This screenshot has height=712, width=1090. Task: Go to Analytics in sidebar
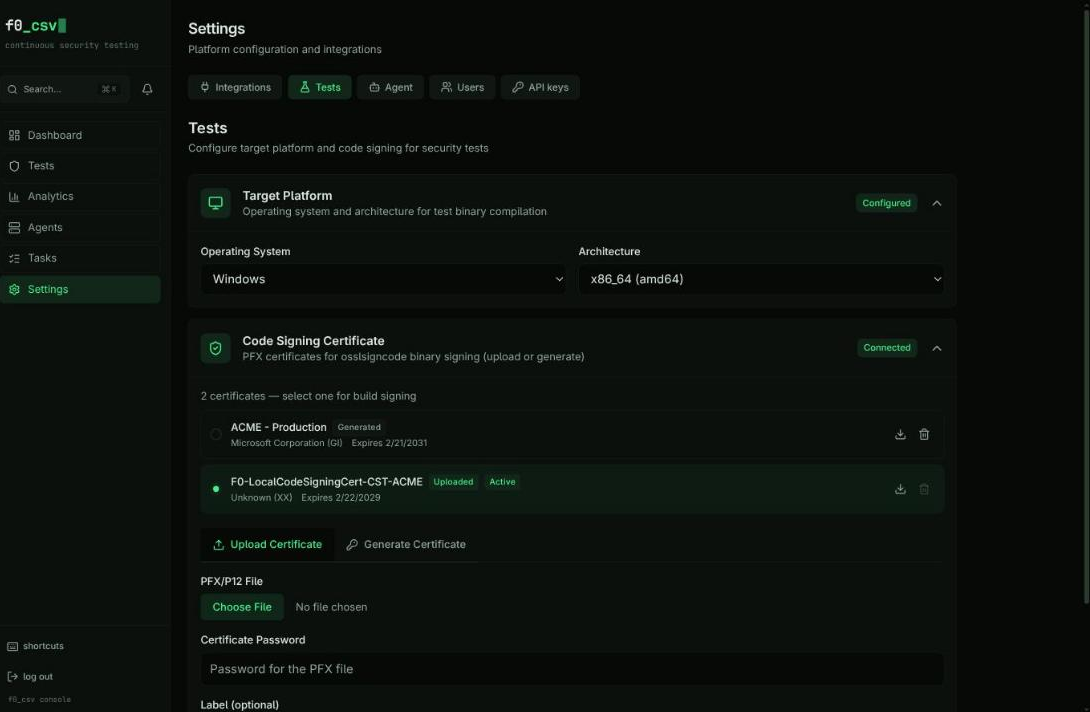pyautogui.click(x=81, y=196)
